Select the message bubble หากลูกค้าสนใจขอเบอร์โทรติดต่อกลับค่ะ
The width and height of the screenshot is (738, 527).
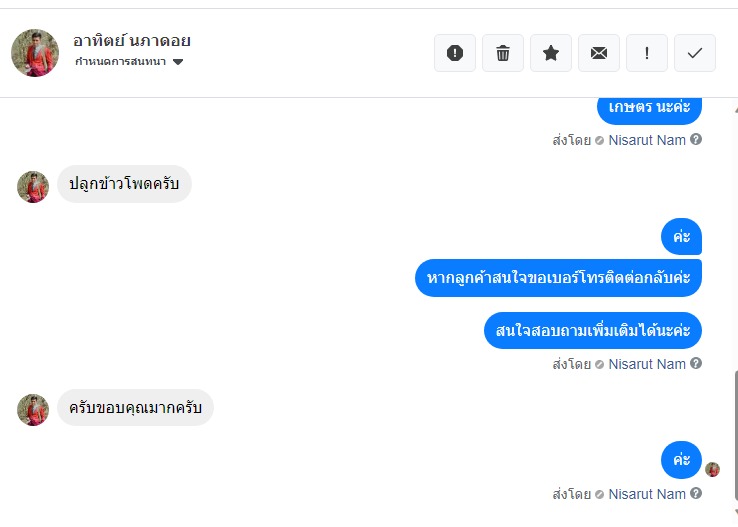558,277
